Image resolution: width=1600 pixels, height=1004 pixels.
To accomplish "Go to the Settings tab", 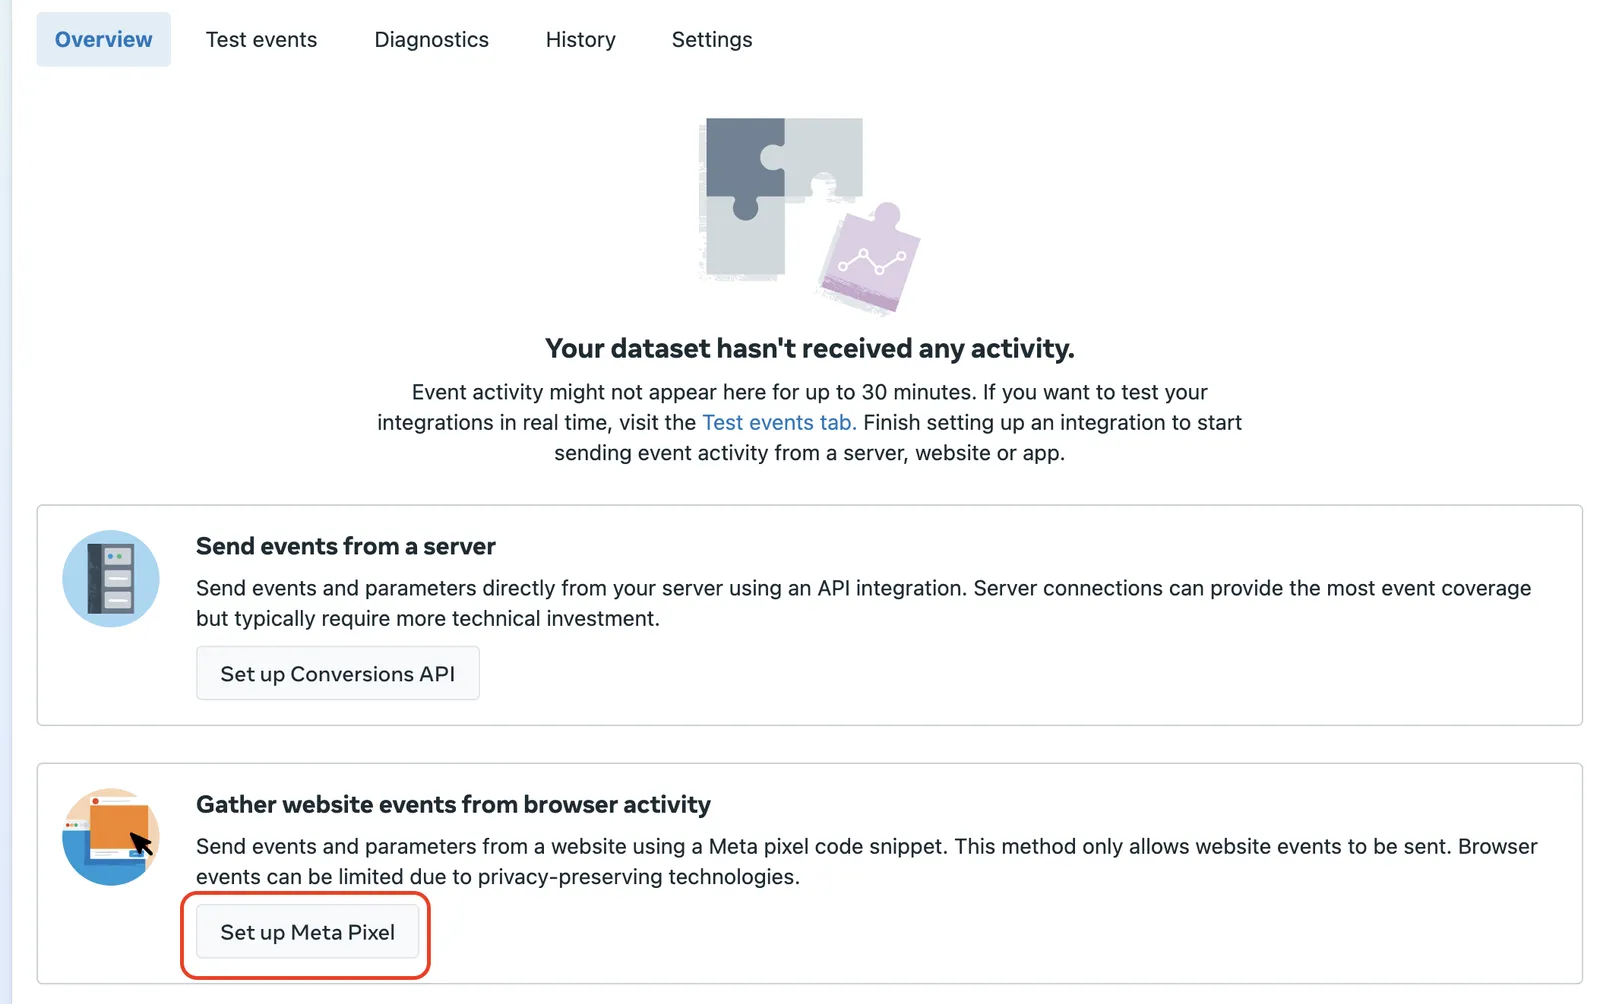I will click(712, 39).
